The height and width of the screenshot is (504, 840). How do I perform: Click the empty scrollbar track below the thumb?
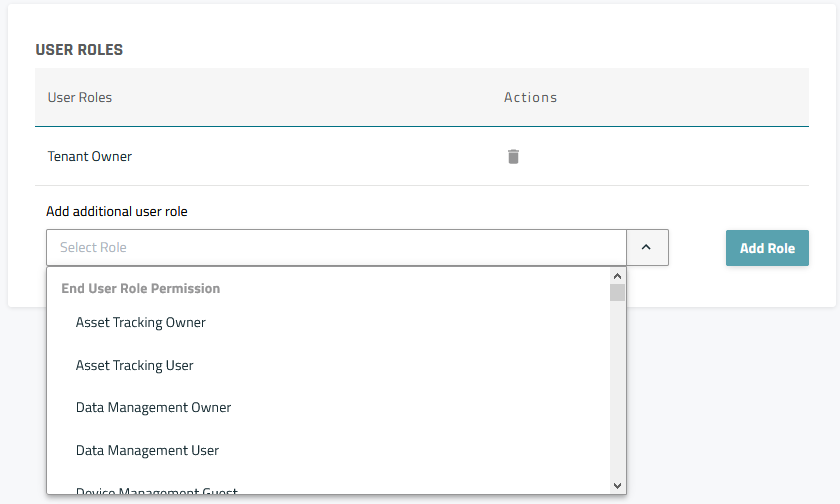pos(617,400)
